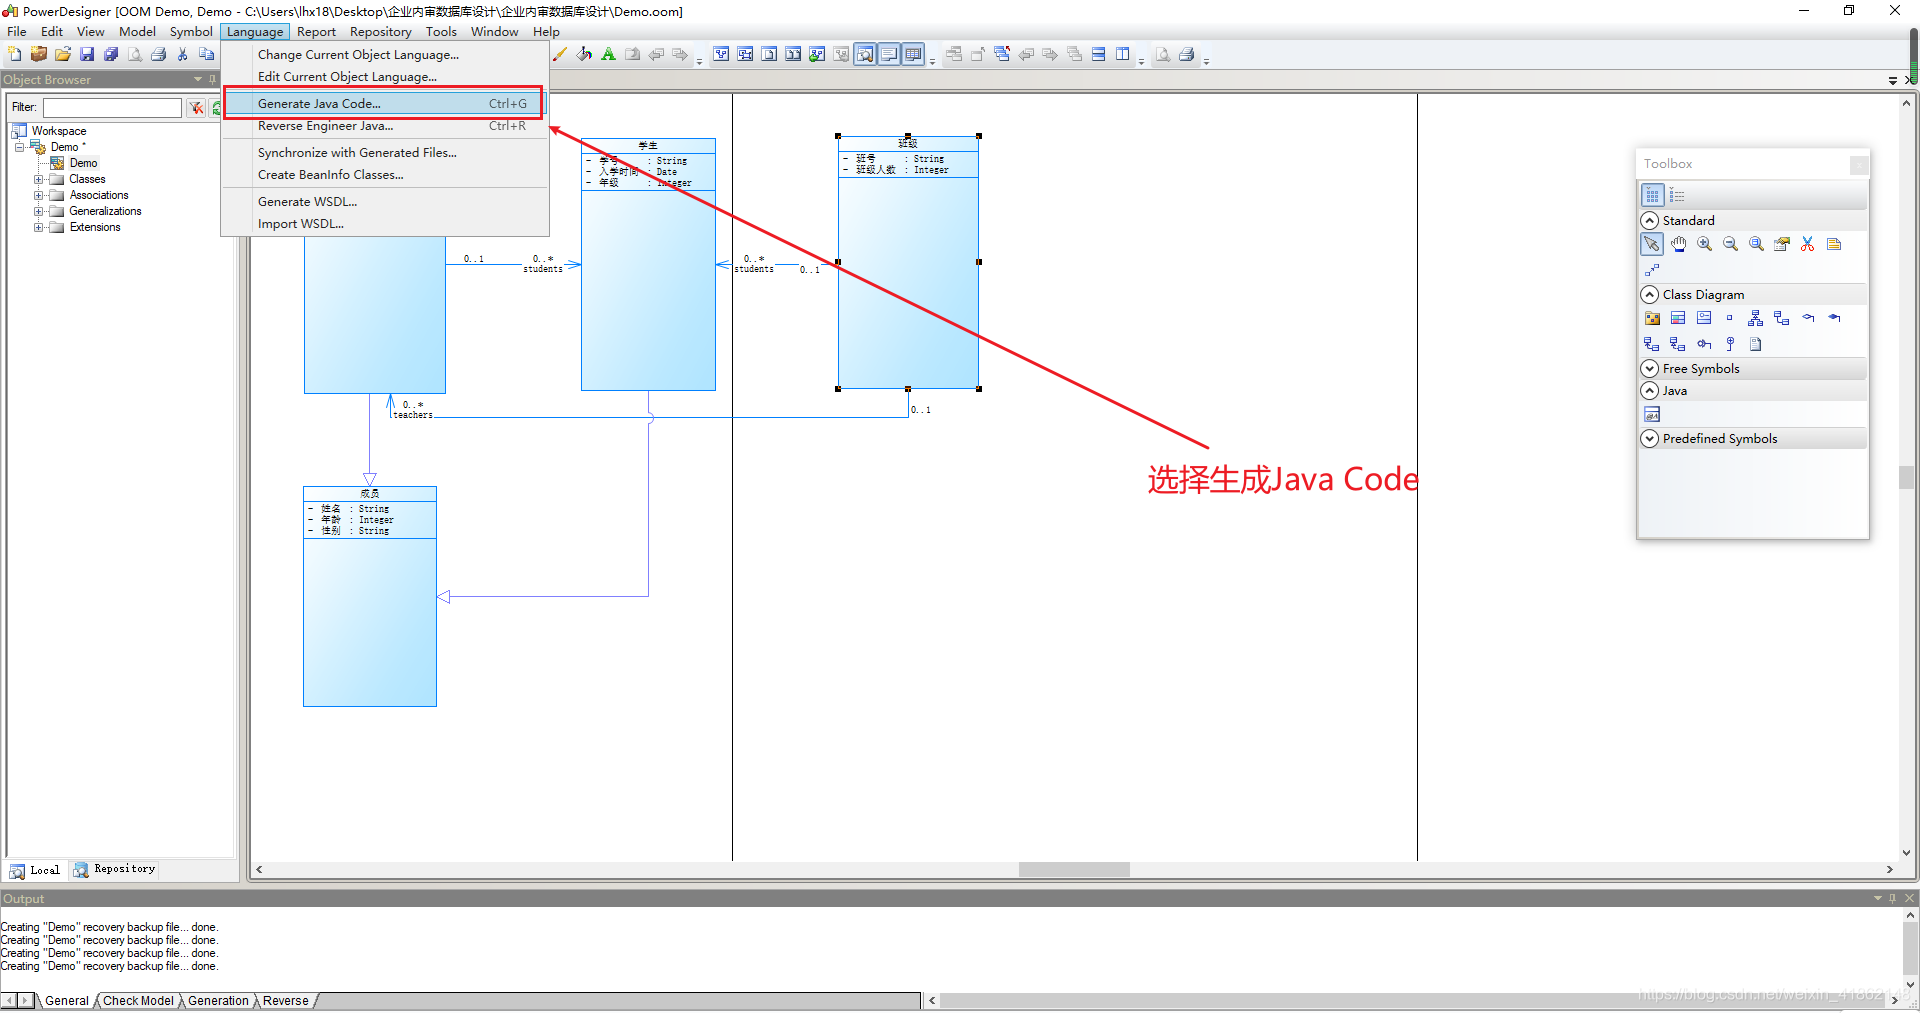Pin the Object Browser panel

[x=212, y=79]
